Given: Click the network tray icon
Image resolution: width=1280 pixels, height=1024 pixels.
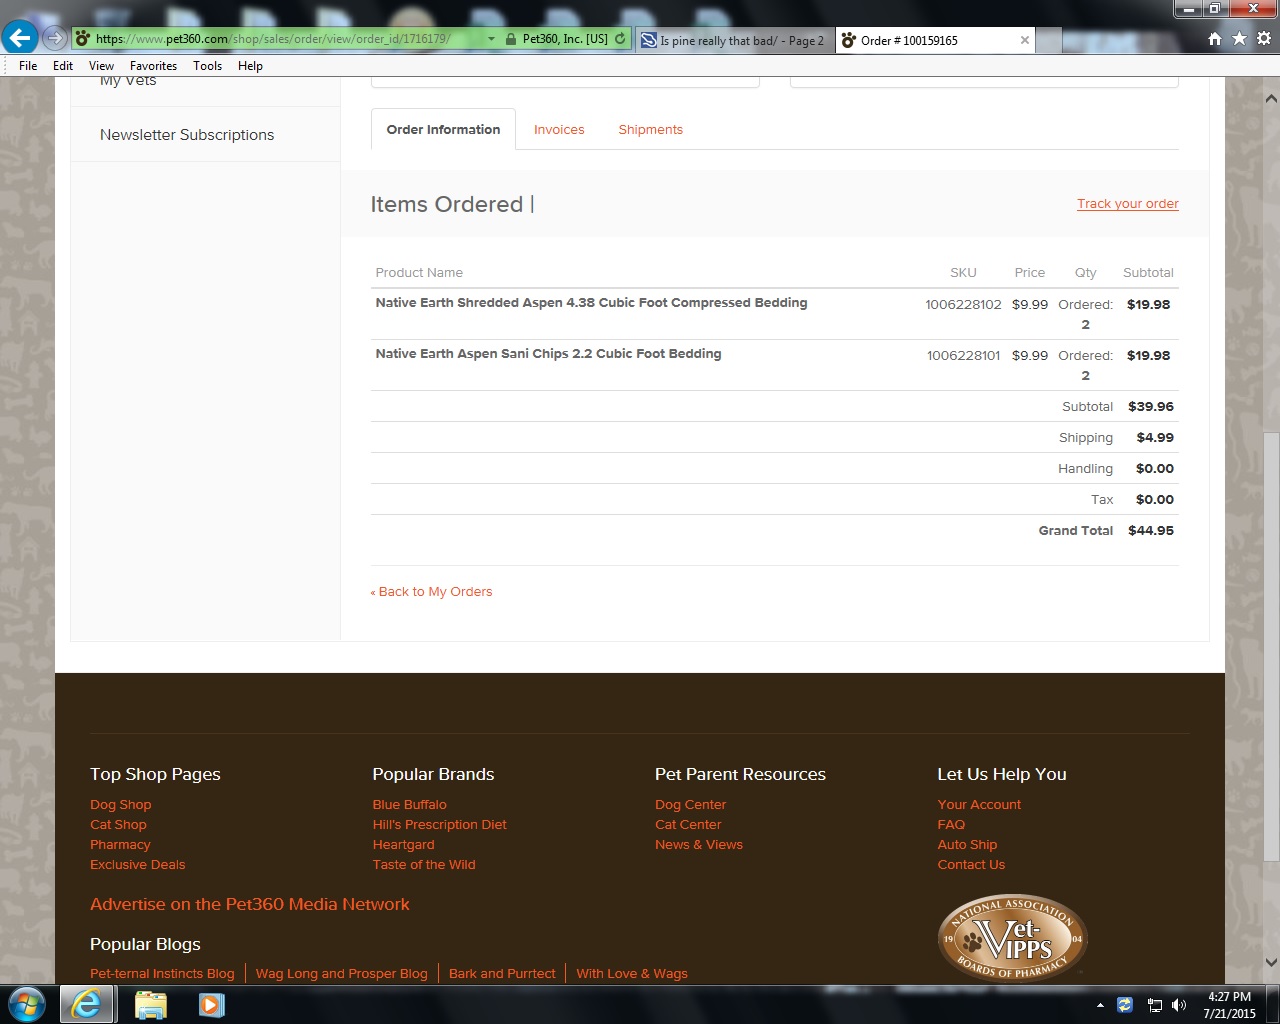Looking at the screenshot, I should [1154, 1005].
